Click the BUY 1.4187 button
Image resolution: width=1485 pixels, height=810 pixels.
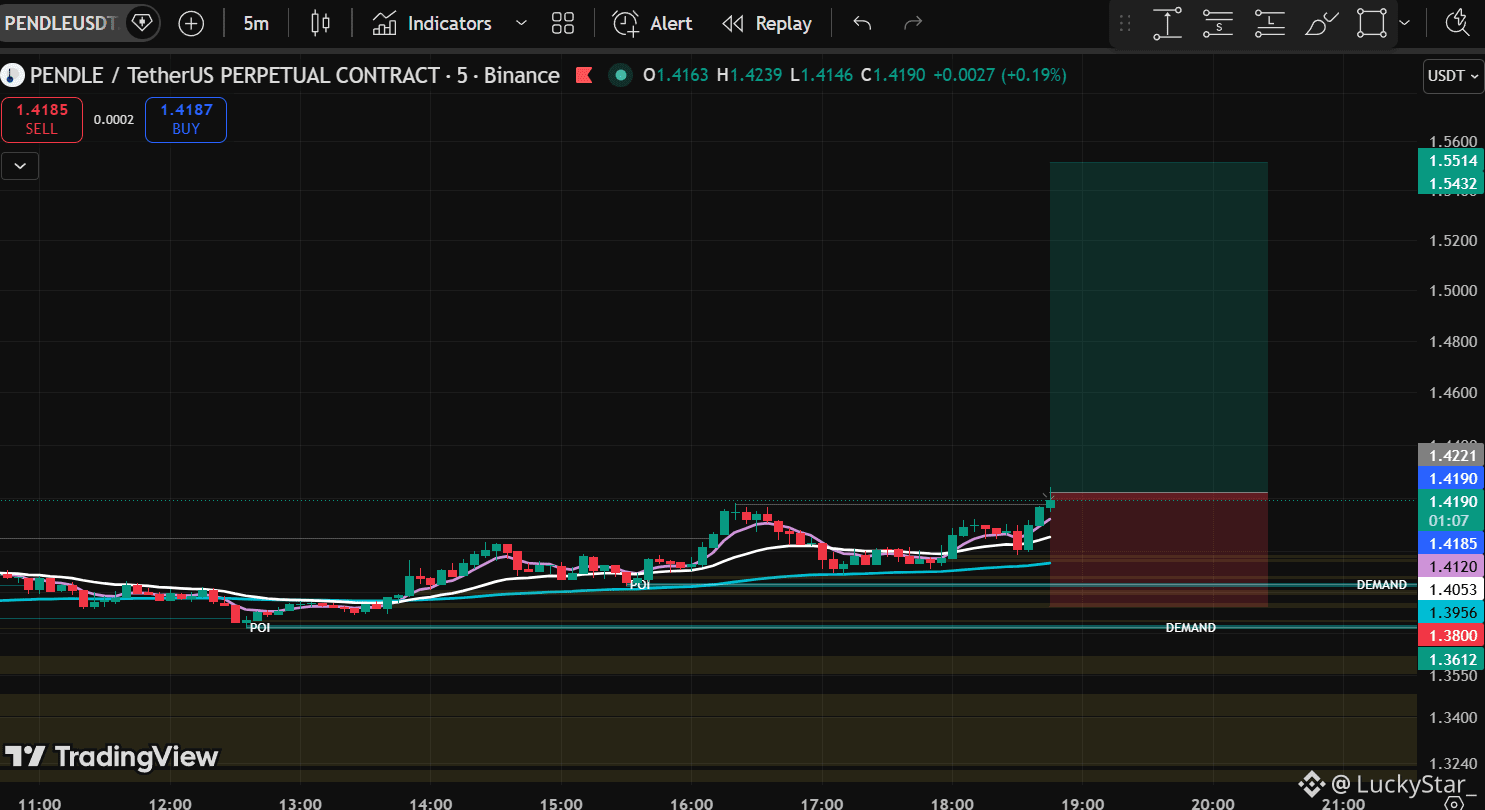[186, 120]
